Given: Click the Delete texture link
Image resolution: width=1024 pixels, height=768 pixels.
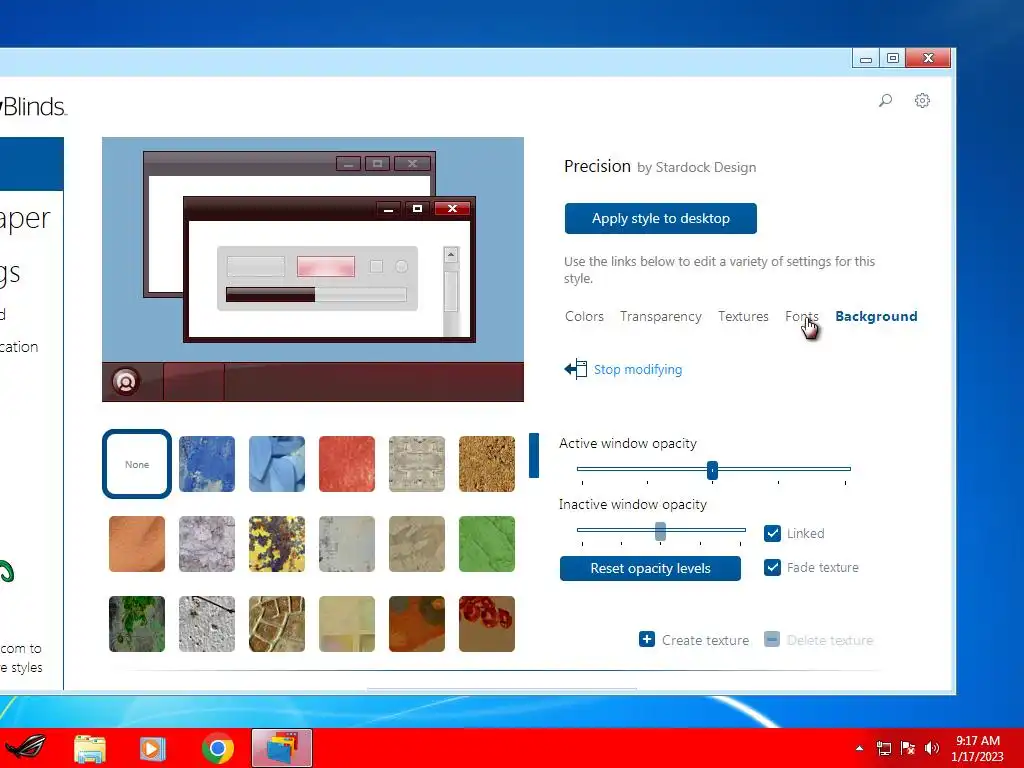Looking at the screenshot, I should (x=829, y=641).
